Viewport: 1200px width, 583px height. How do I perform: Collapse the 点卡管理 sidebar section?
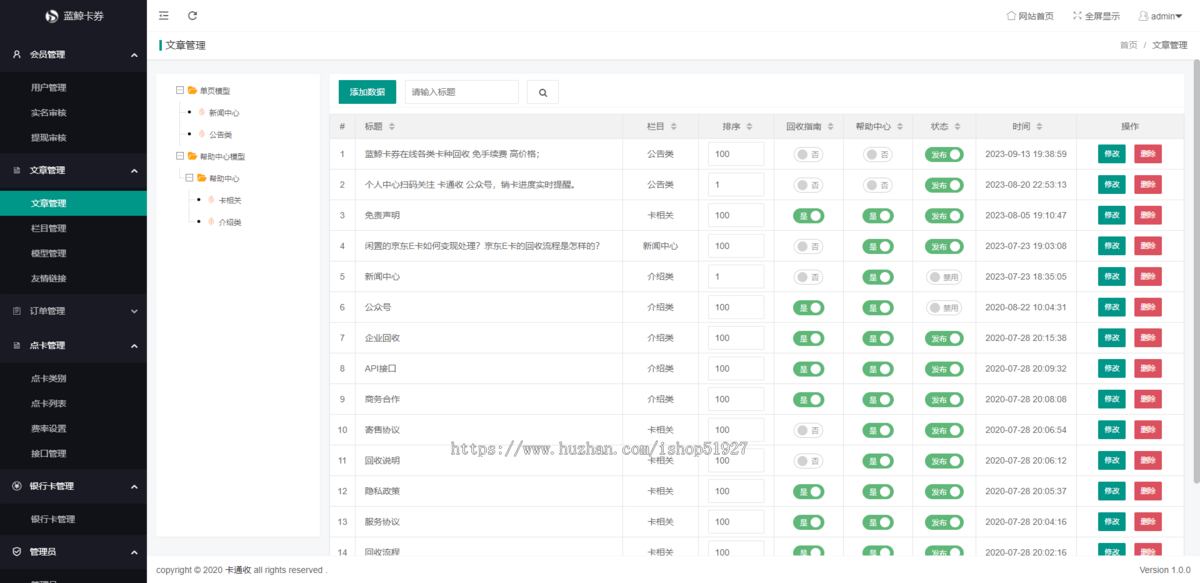73,346
